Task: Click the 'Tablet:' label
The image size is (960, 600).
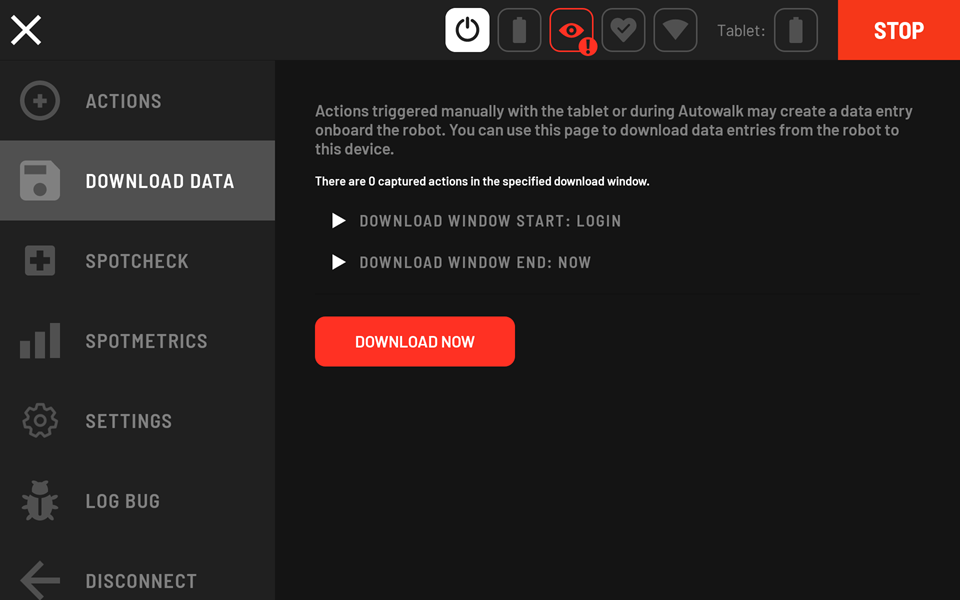Action: 741,31
